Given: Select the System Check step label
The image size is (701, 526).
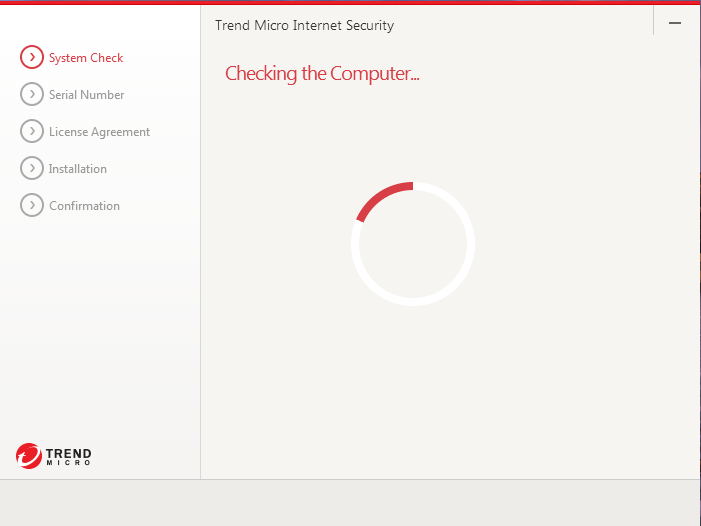Looking at the screenshot, I should (86, 58).
